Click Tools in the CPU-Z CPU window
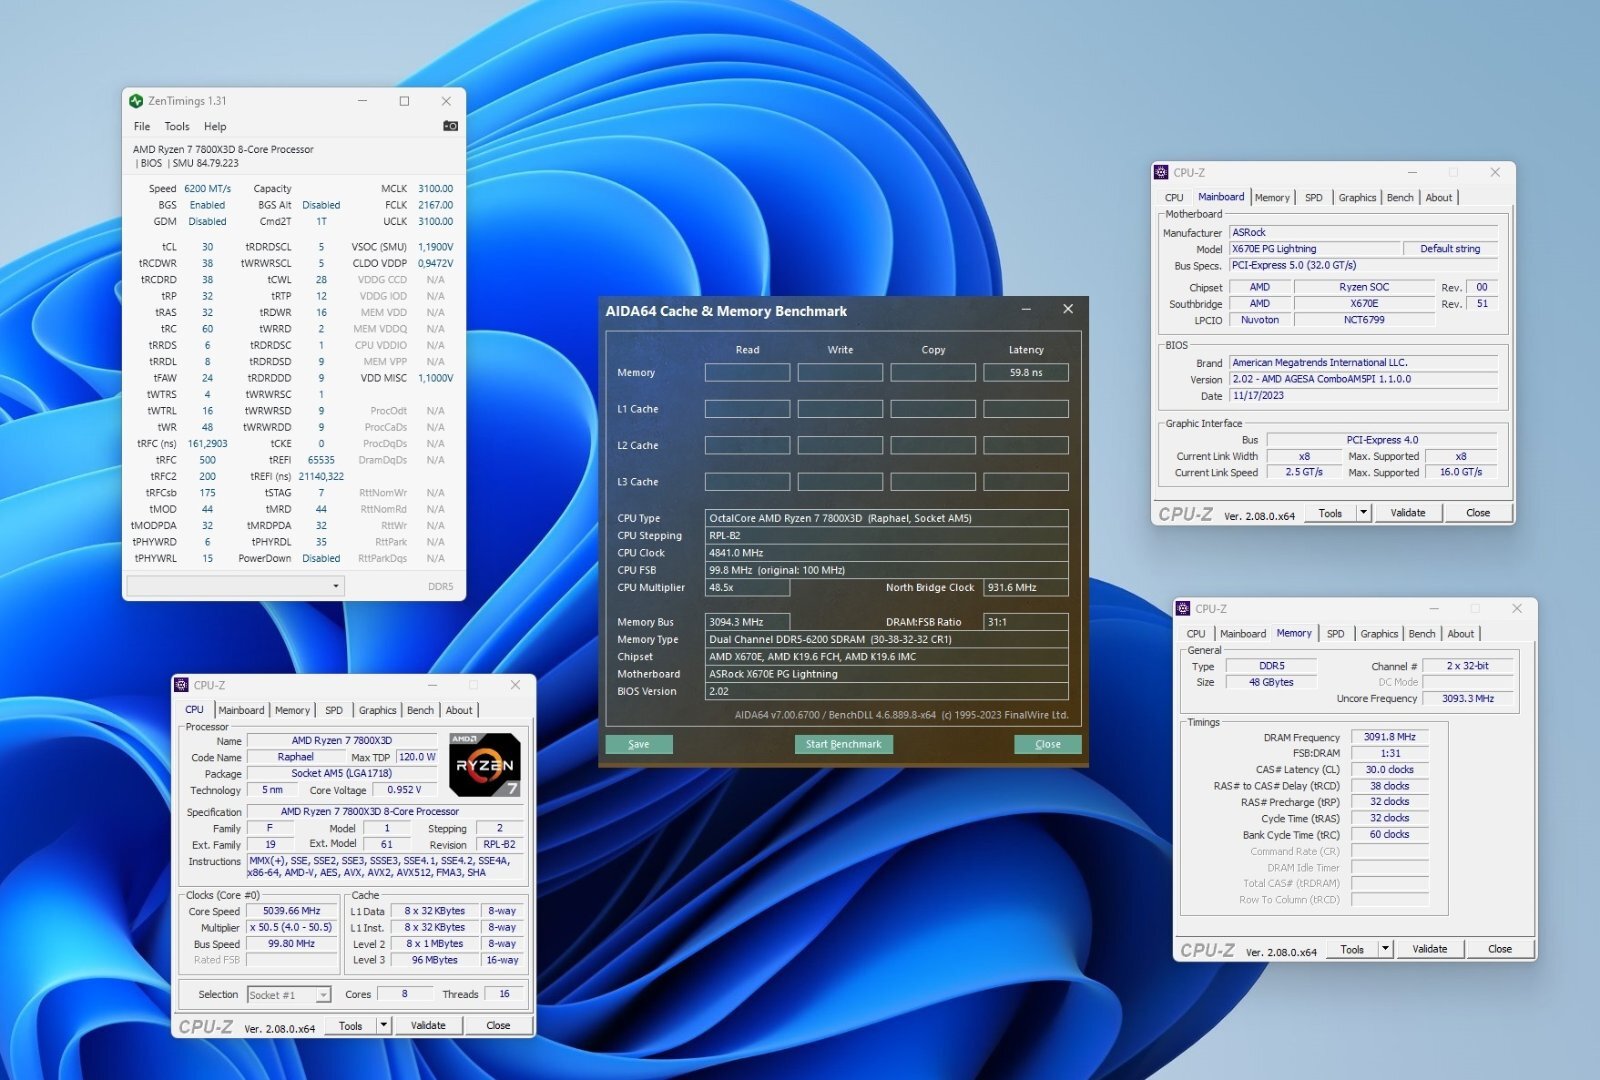Screen dimensions: 1600x1080 click(350, 1025)
